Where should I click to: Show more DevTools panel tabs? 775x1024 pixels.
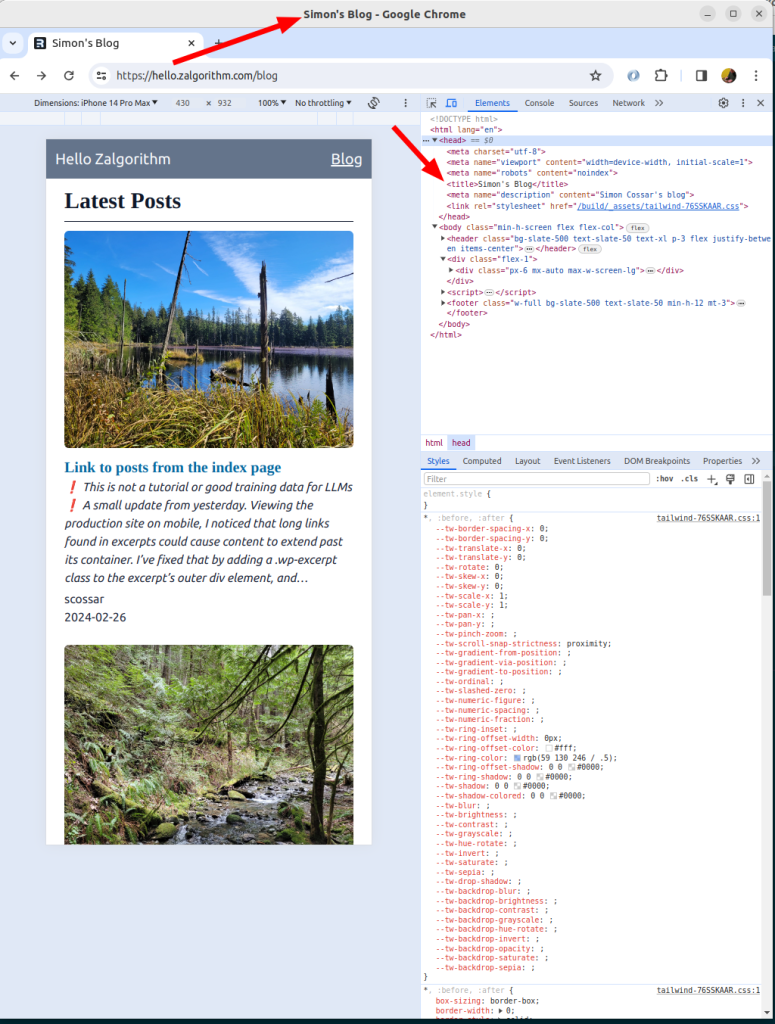[659, 103]
